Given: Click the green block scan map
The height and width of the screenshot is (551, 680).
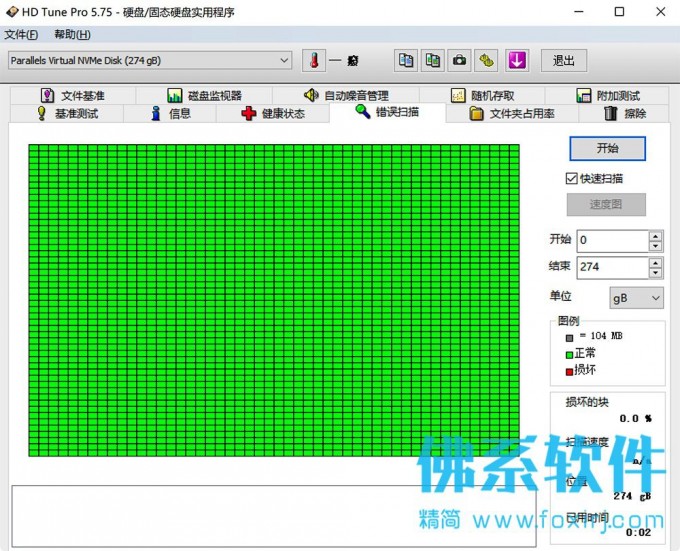Looking at the screenshot, I should pos(274,300).
